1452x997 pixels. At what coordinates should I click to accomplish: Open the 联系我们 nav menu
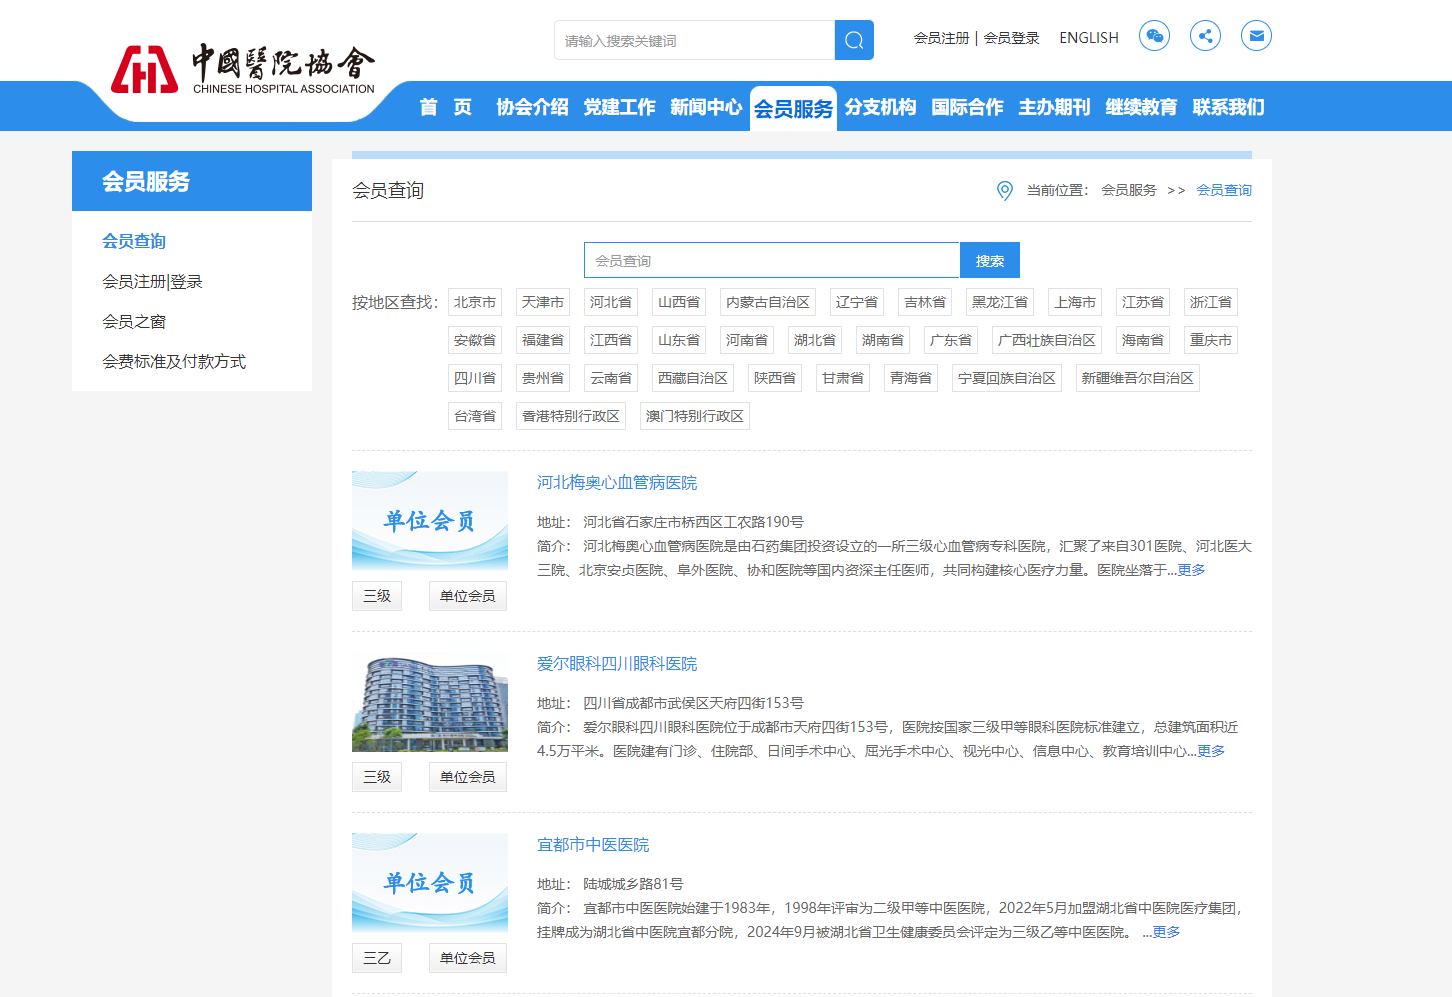1228,107
